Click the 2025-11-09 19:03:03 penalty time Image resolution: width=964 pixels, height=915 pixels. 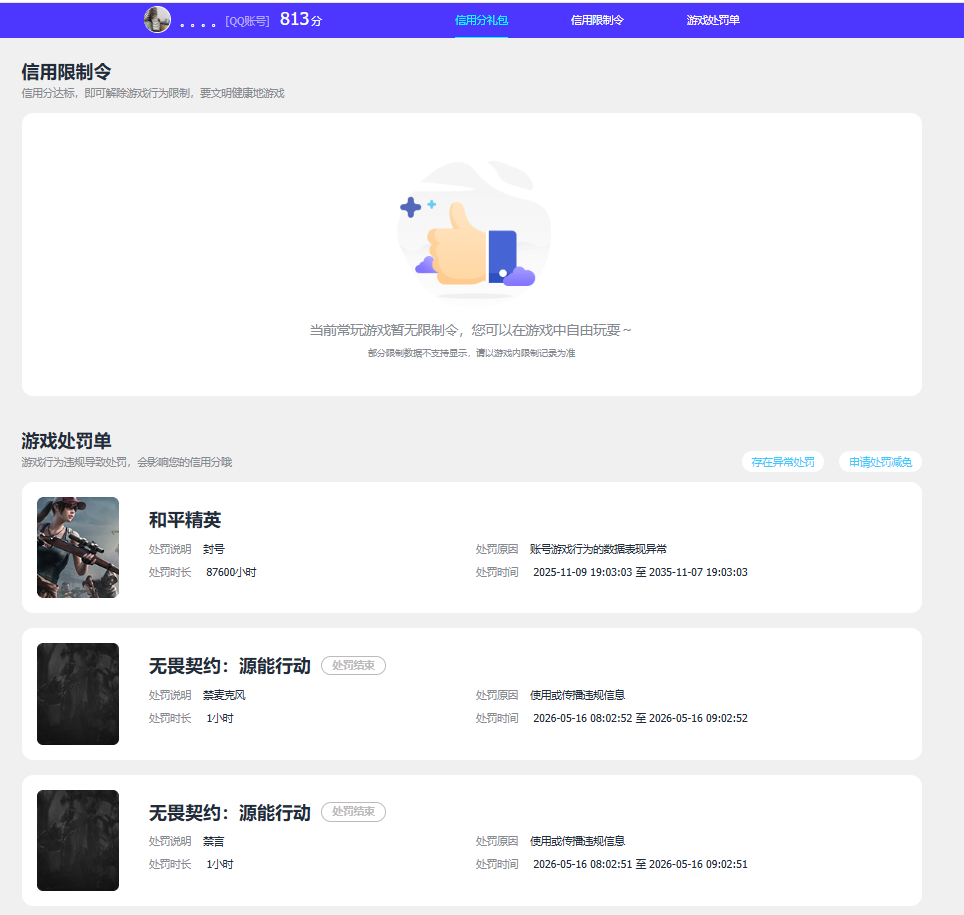tap(640, 572)
